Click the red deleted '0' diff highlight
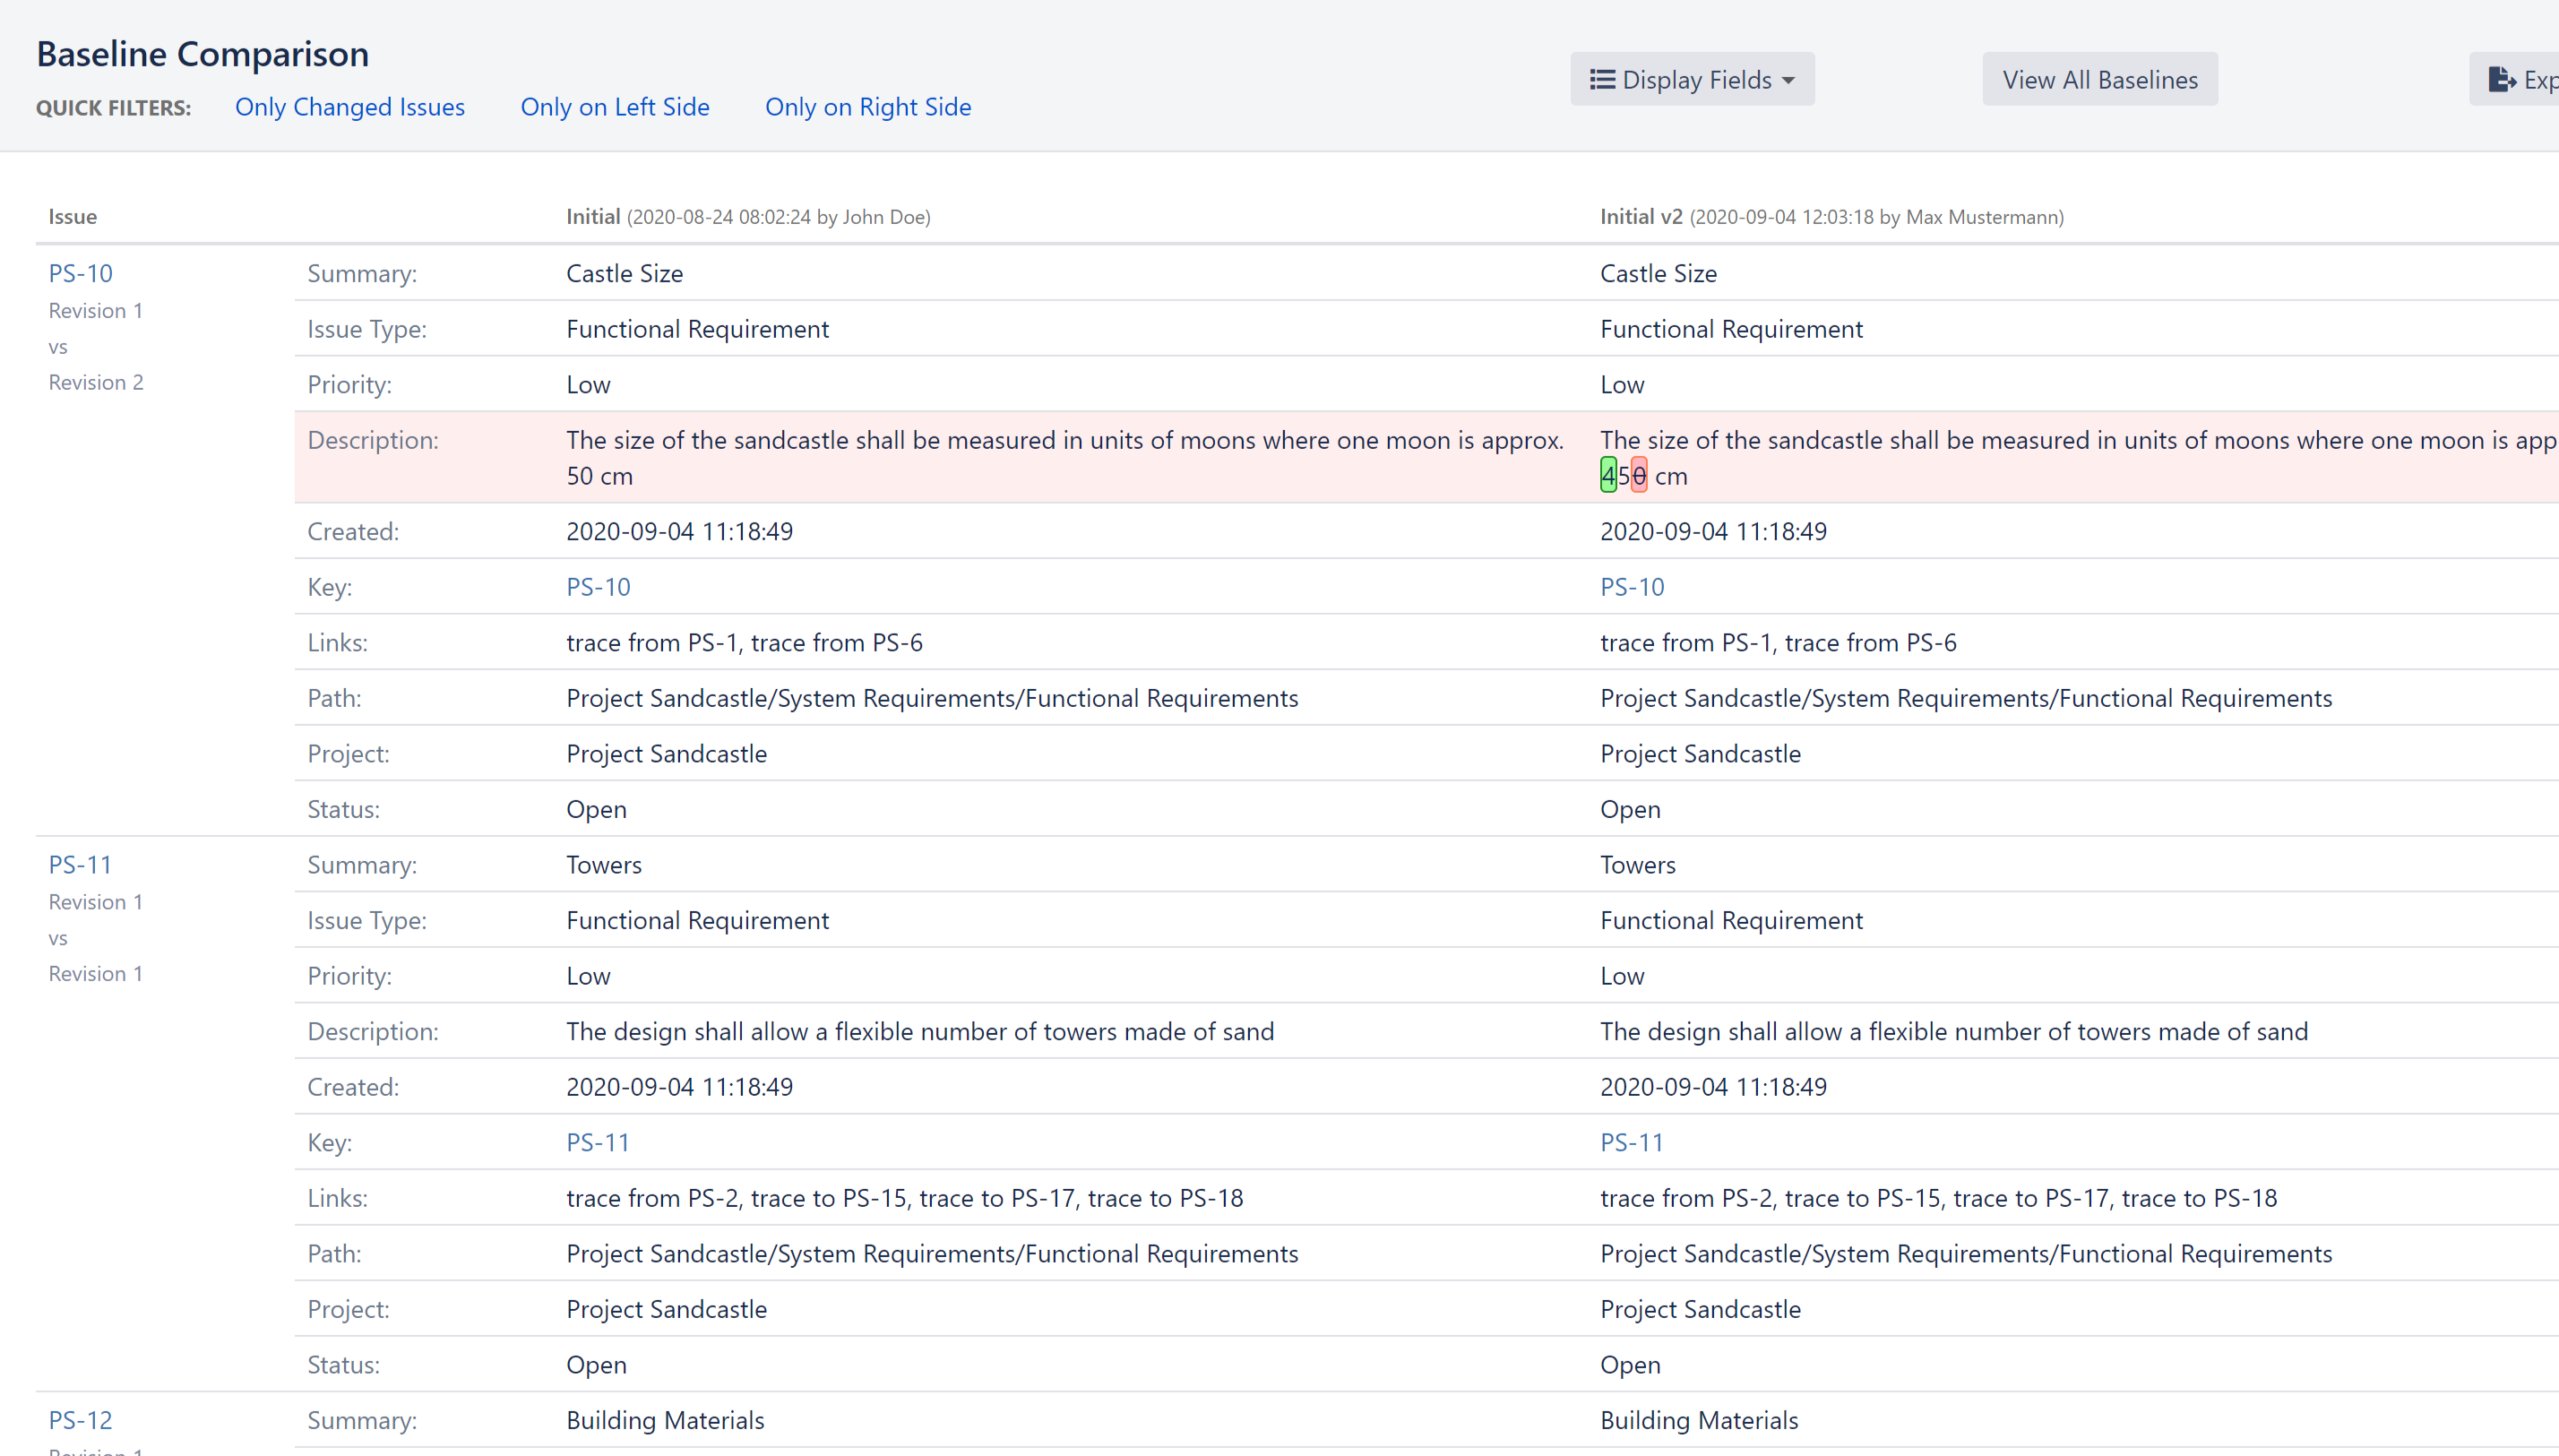The height and width of the screenshot is (1456, 2559). 1638,476
